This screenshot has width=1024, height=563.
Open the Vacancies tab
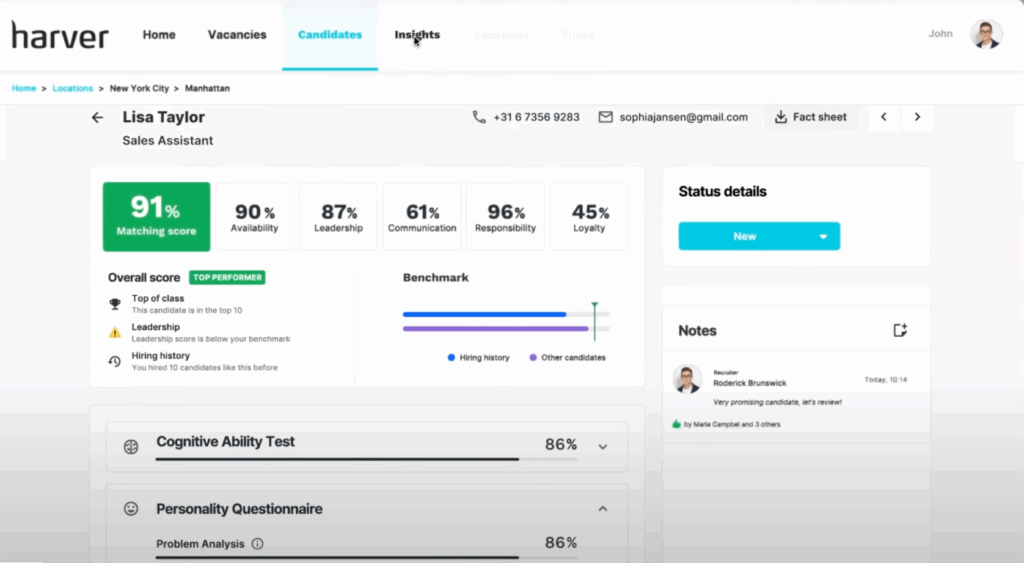(x=237, y=35)
